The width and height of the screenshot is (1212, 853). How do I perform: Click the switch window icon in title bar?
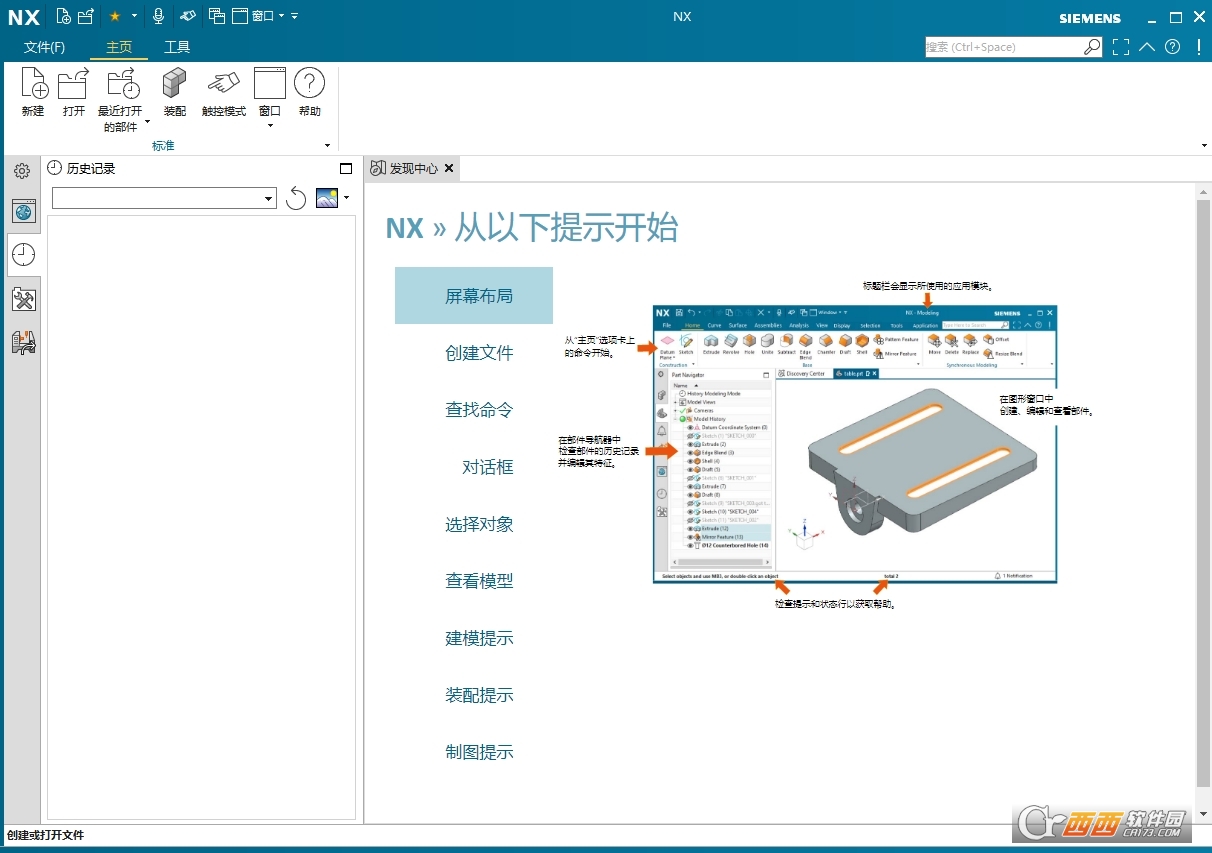(217, 16)
